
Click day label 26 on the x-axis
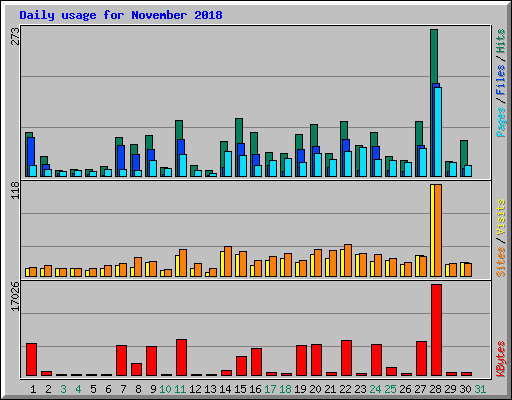tap(405, 389)
